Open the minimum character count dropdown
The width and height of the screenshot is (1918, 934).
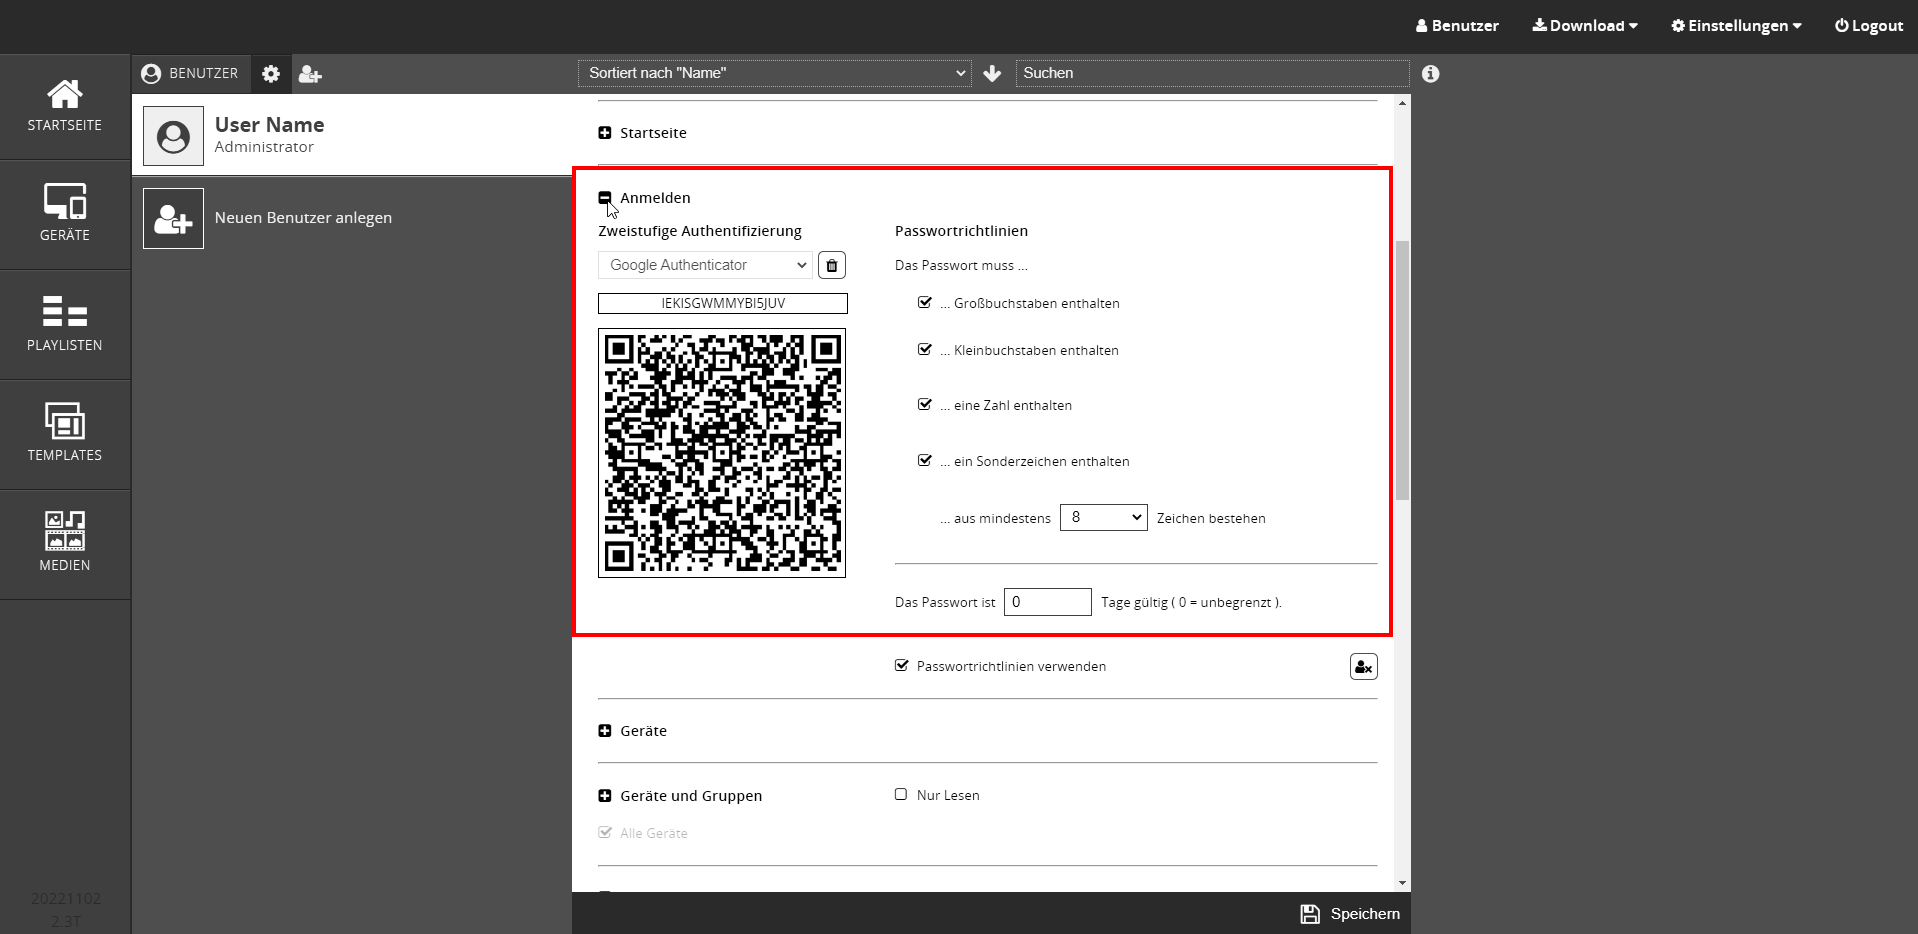[x=1103, y=517]
